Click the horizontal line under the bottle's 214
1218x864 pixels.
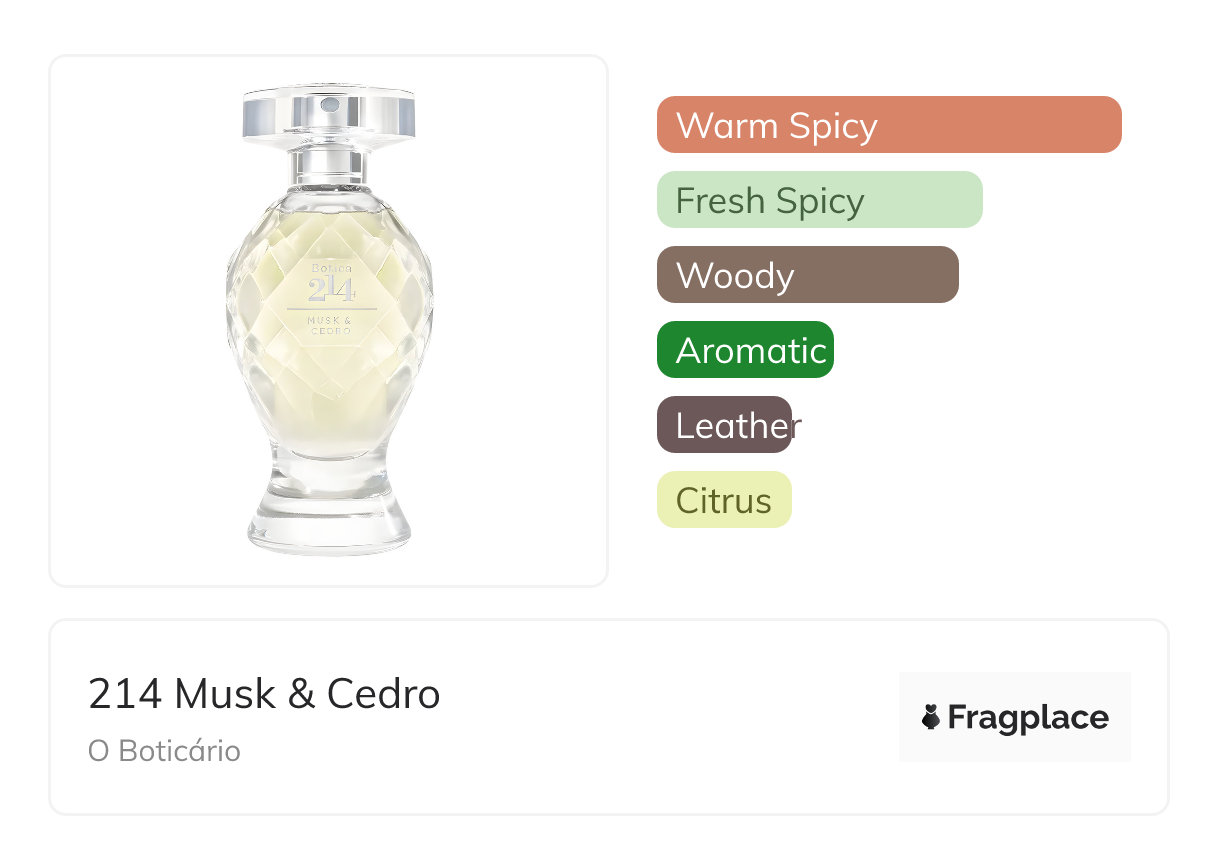point(331,309)
